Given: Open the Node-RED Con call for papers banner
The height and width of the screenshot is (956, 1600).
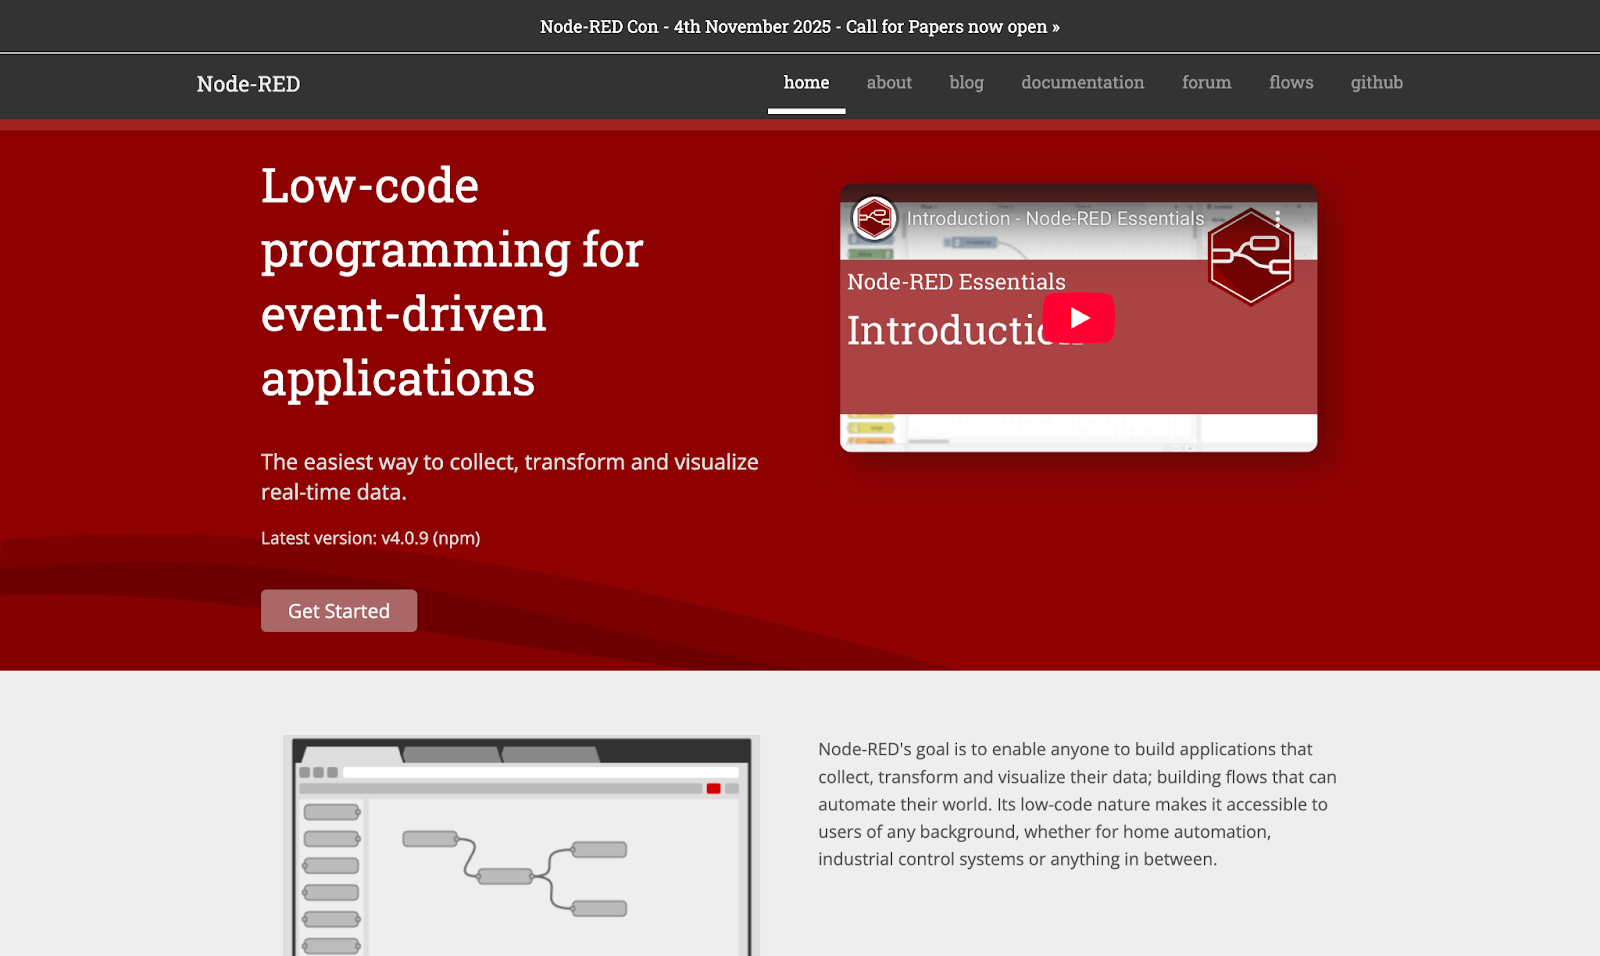Looking at the screenshot, I should coord(799,27).
